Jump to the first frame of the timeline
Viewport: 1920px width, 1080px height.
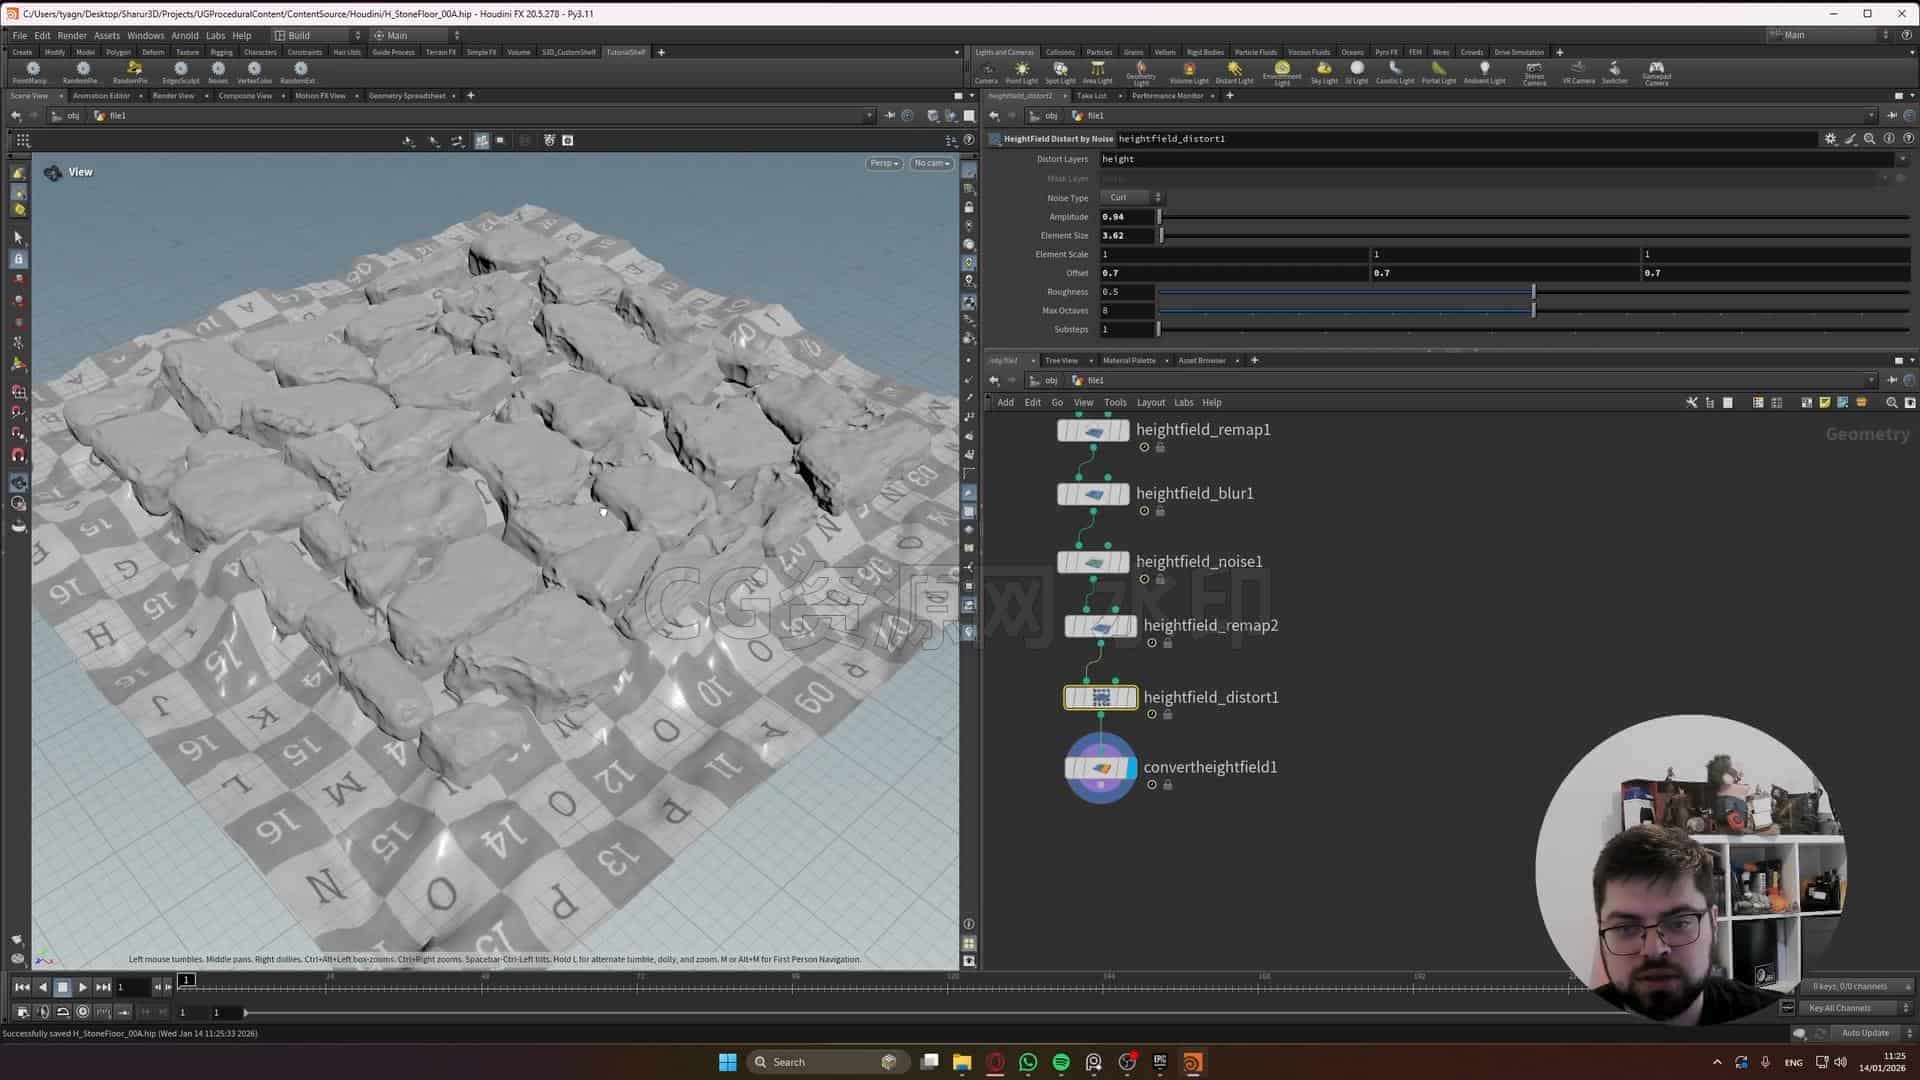point(22,988)
